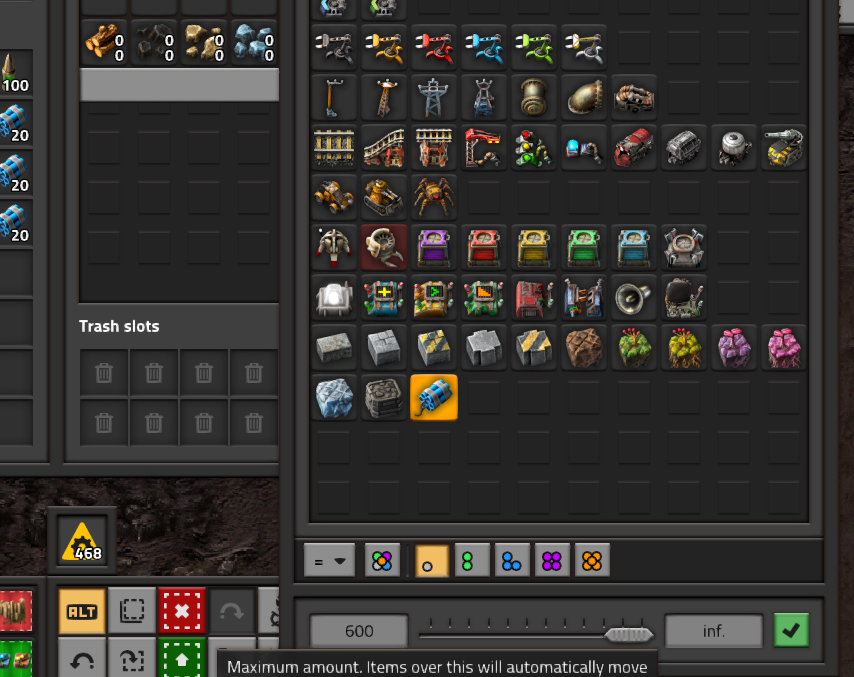854x677 pixels.
Task: Select the big electric pole
Action: click(x=434, y=97)
